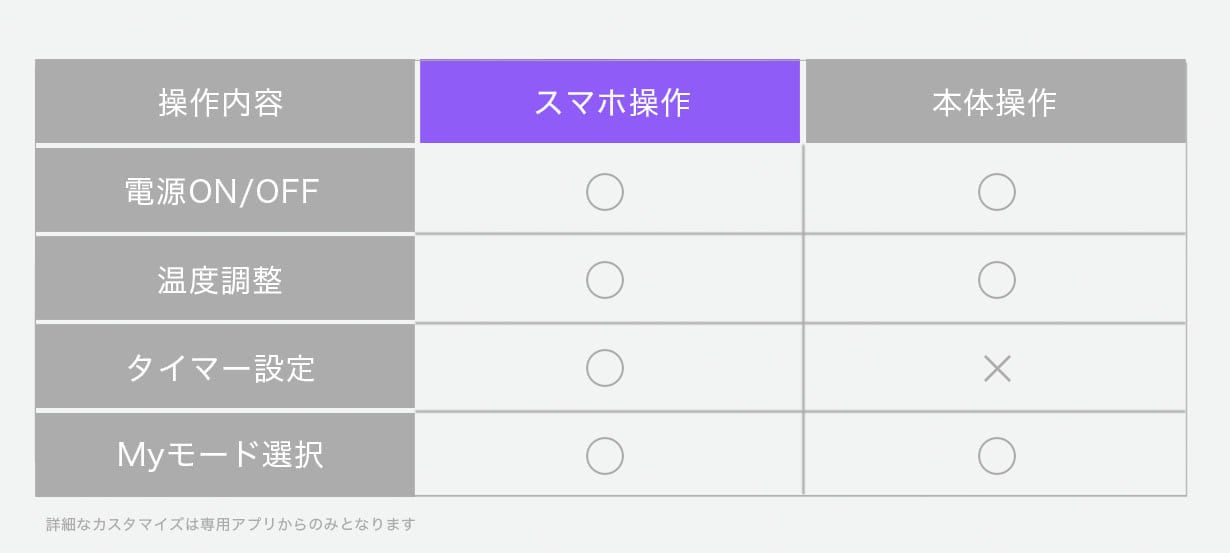The image size is (1230, 553).
Task: Click the X mark for 本体操作 タイマー設定
Action: click(997, 369)
